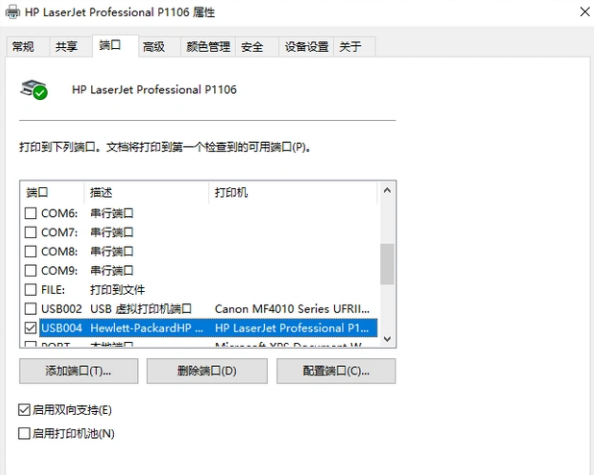This screenshot has height=475, width=594.
Task: Close the printer properties dialog
Action: (x=585, y=12)
